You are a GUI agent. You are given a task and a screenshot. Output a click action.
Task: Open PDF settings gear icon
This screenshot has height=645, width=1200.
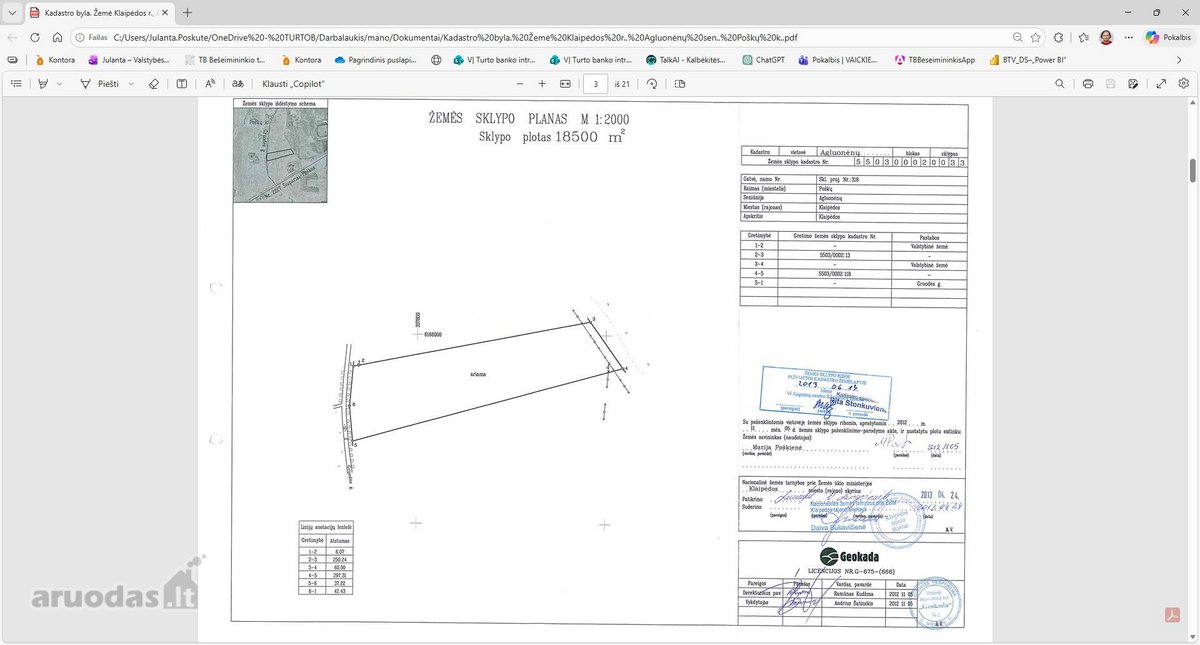pyautogui.click(x=1183, y=84)
